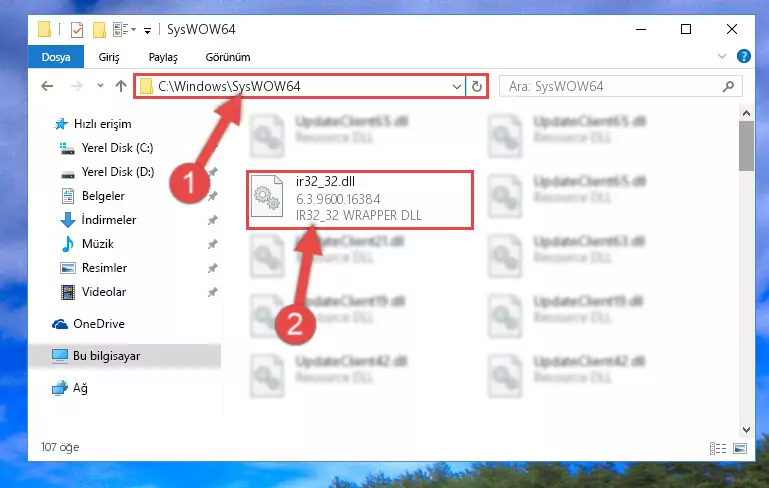This screenshot has width=769, height=488.
Task: Click the pin icon next to Belgeler
Action: (x=212, y=196)
